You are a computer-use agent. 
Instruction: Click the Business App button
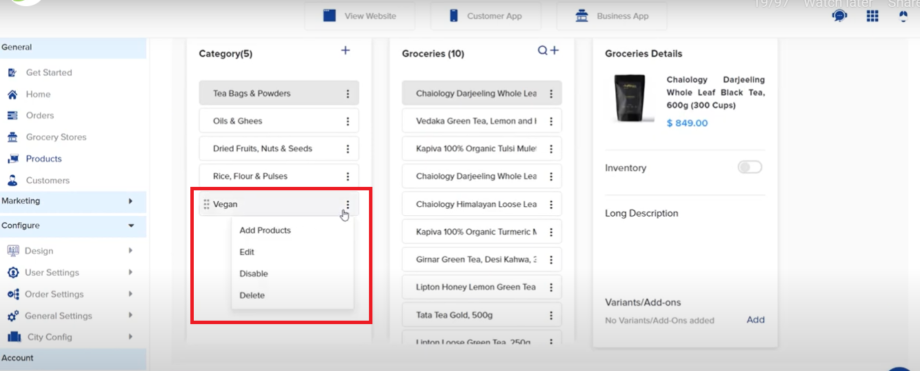click(611, 16)
